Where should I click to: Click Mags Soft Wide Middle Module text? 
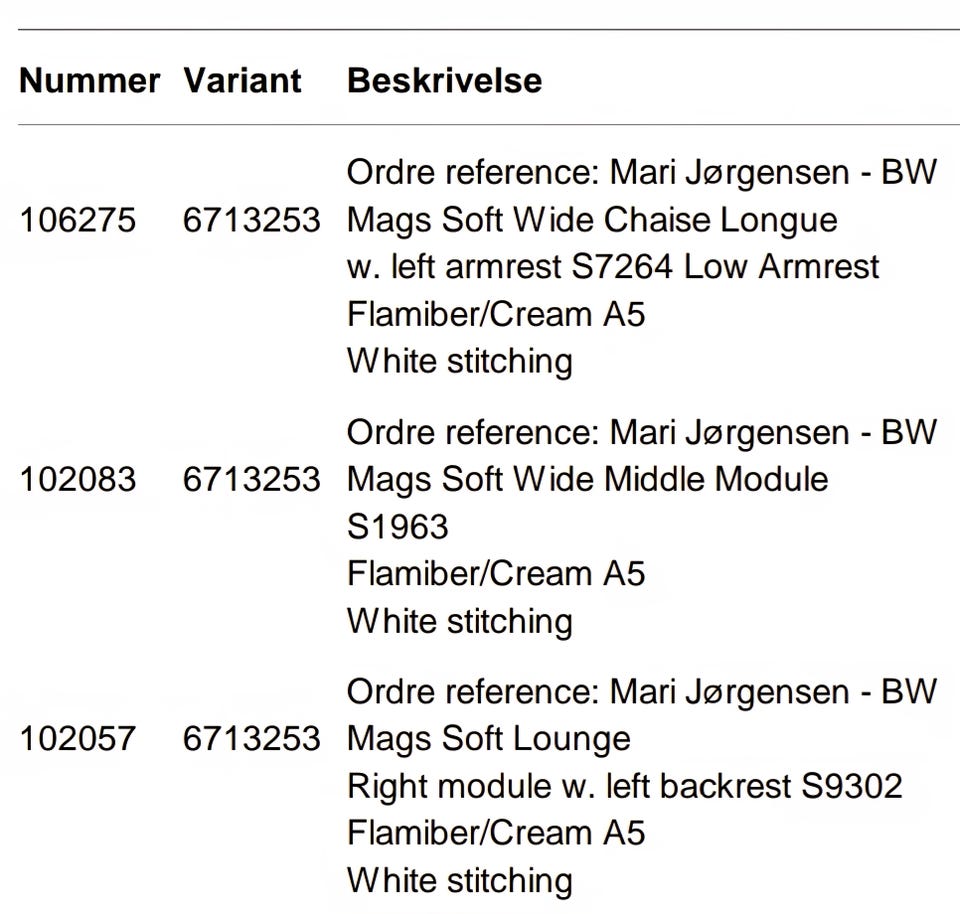click(x=588, y=479)
